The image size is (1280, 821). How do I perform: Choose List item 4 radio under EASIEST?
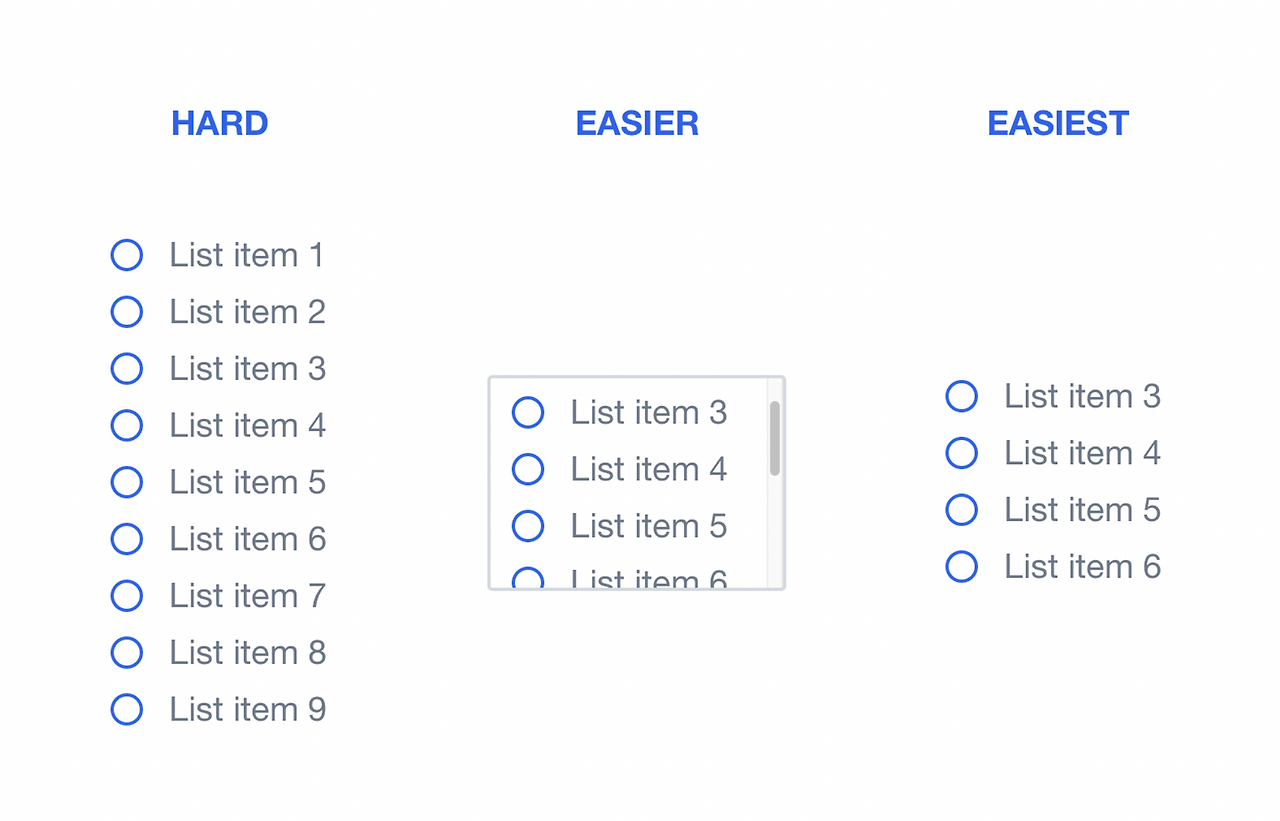[962, 453]
